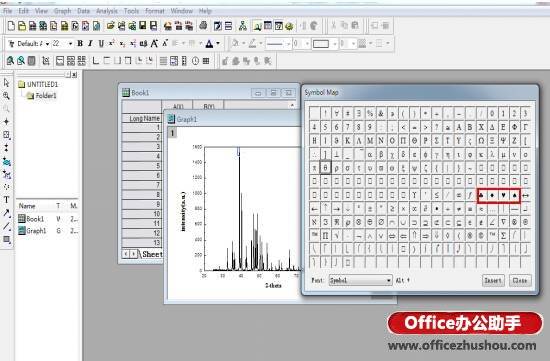Toggle Bold formatting button

(x=80, y=44)
